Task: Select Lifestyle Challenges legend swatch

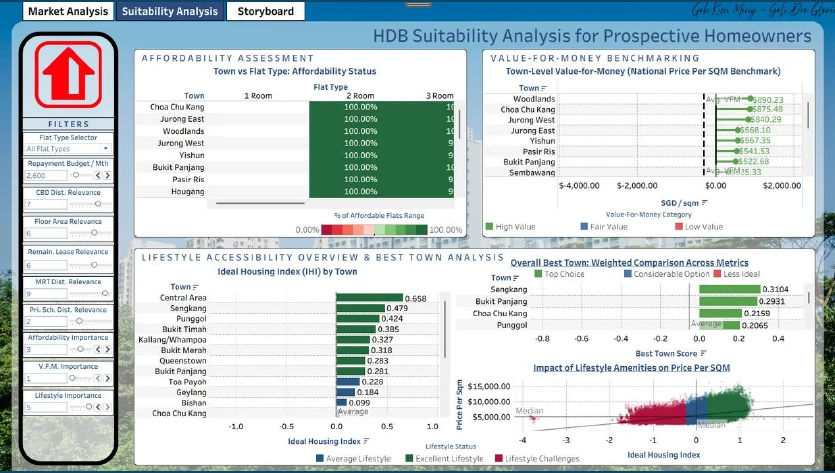Action: coord(498,458)
